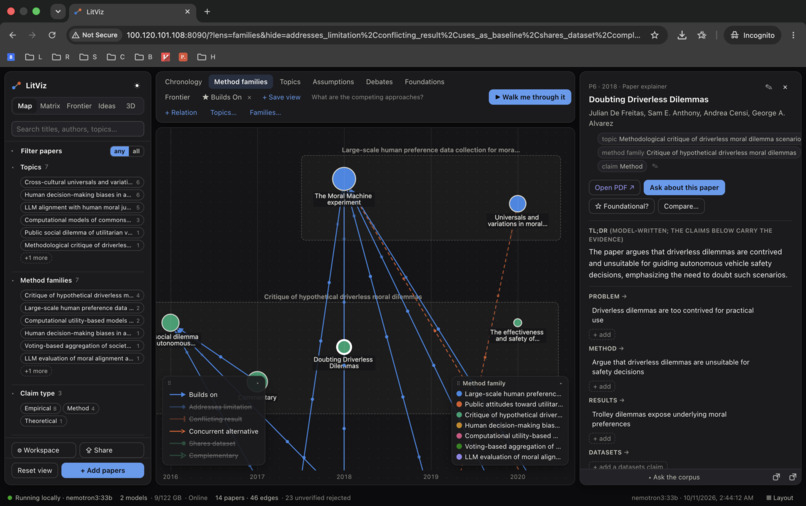Go back in browser history
The image size is (806, 506).
point(13,35)
